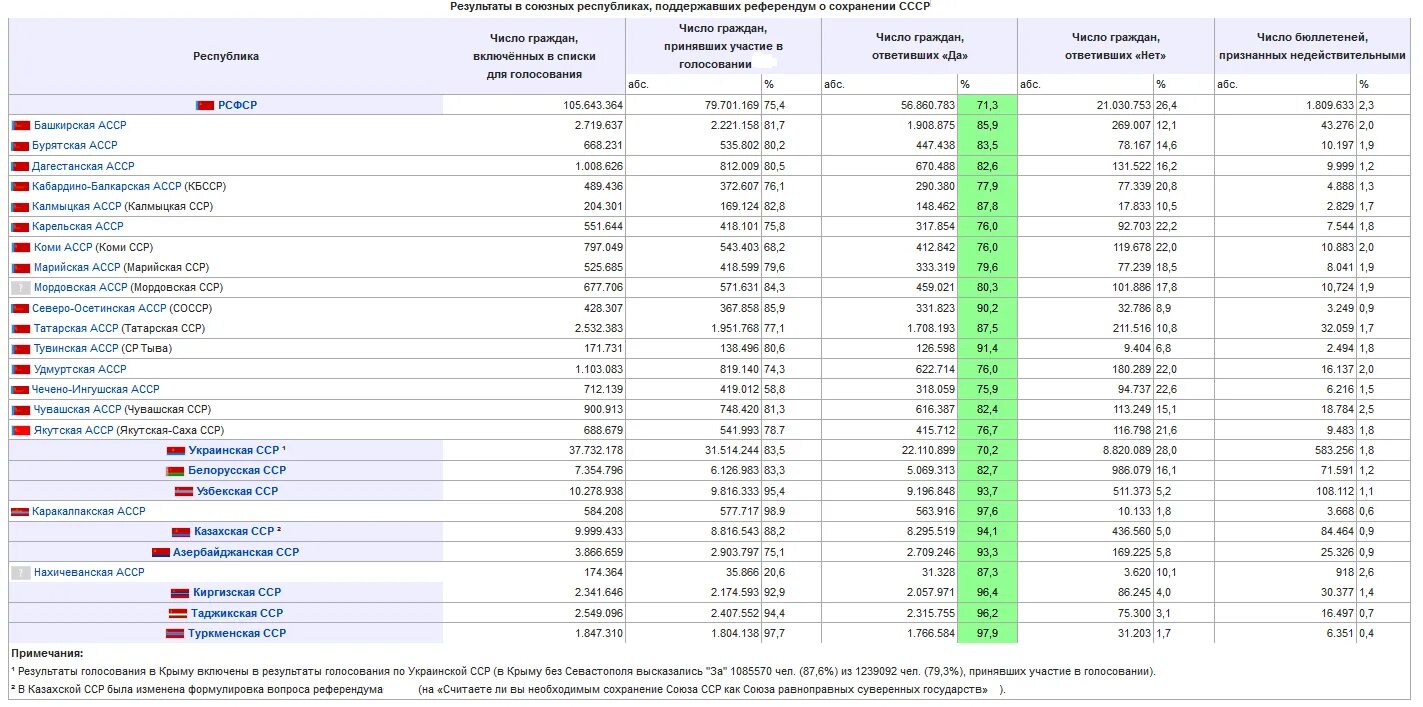Click the Tajik SSR flag icon
1423x707 pixels.
click(178, 613)
